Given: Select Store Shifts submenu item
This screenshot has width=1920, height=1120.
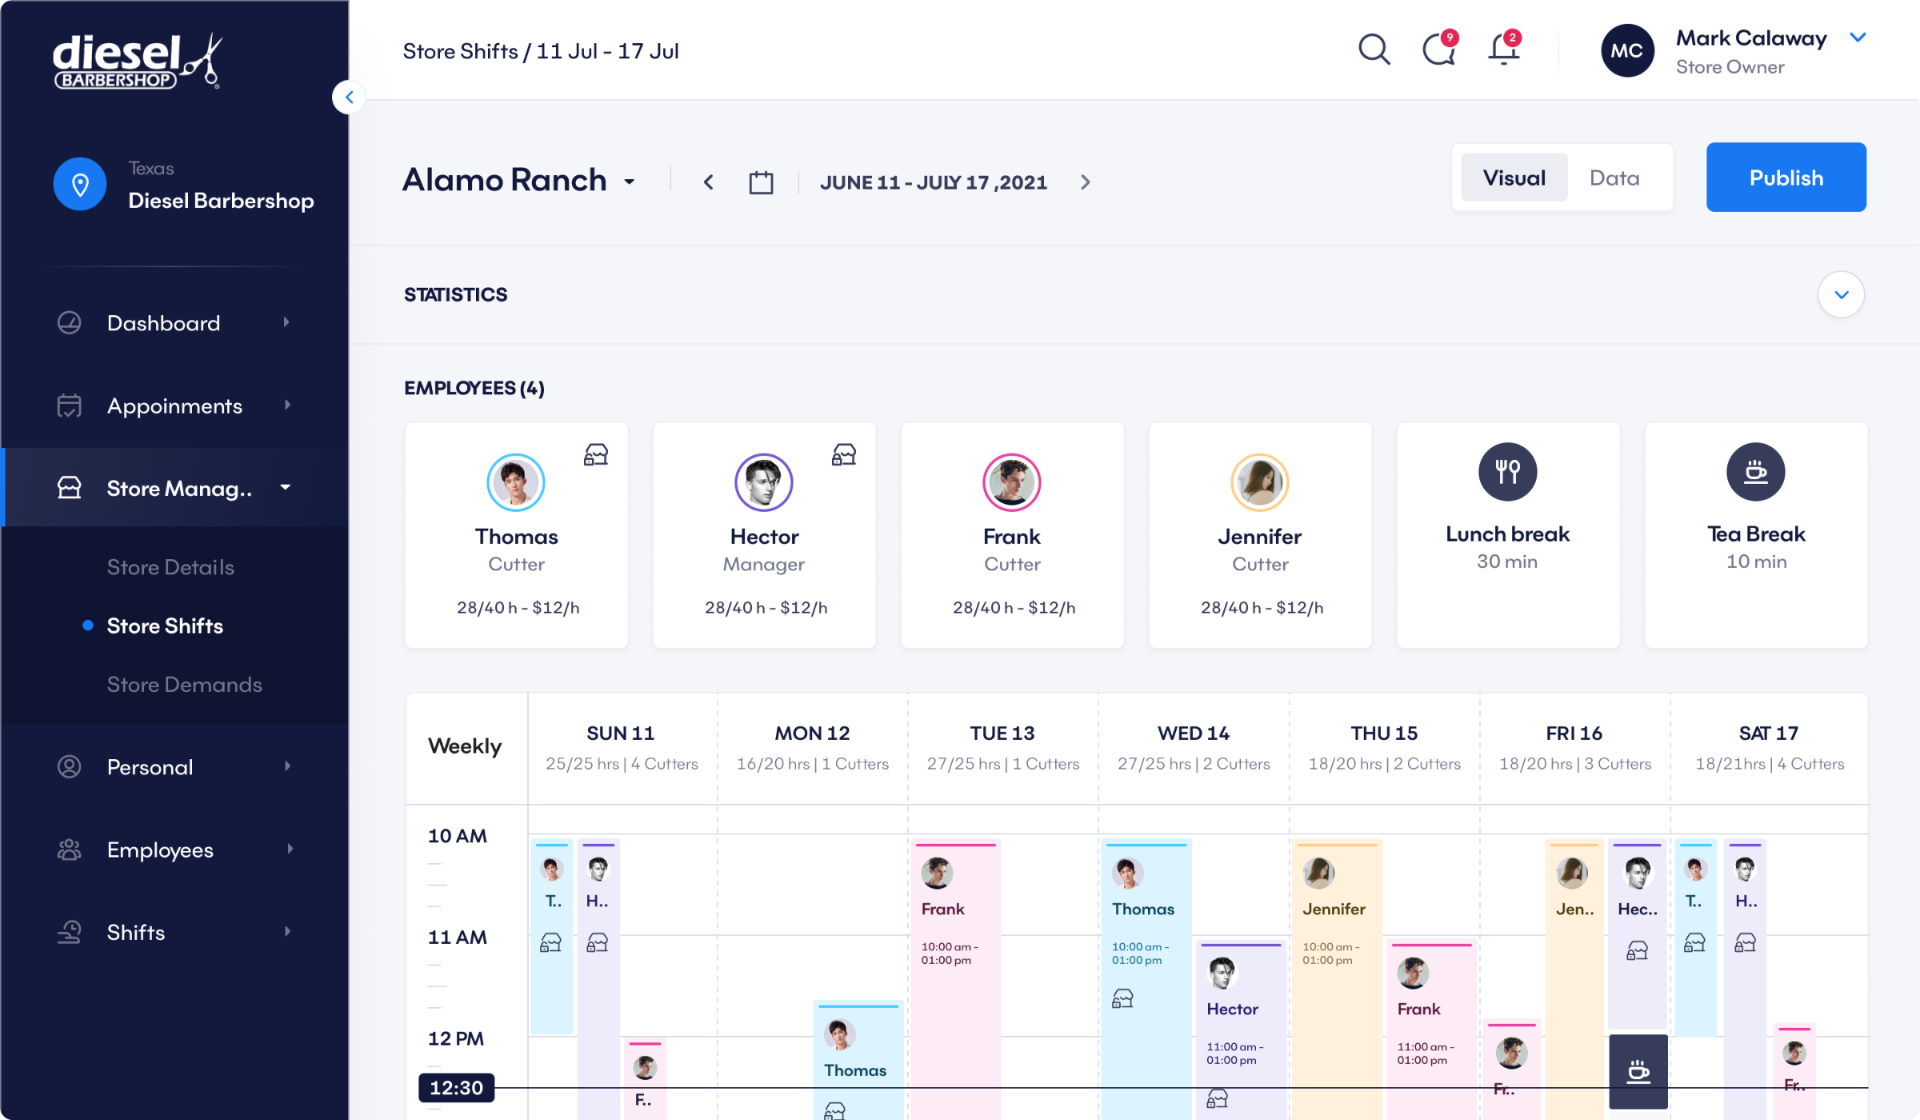Looking at the screenshot, I should click(x=165, y=626).
